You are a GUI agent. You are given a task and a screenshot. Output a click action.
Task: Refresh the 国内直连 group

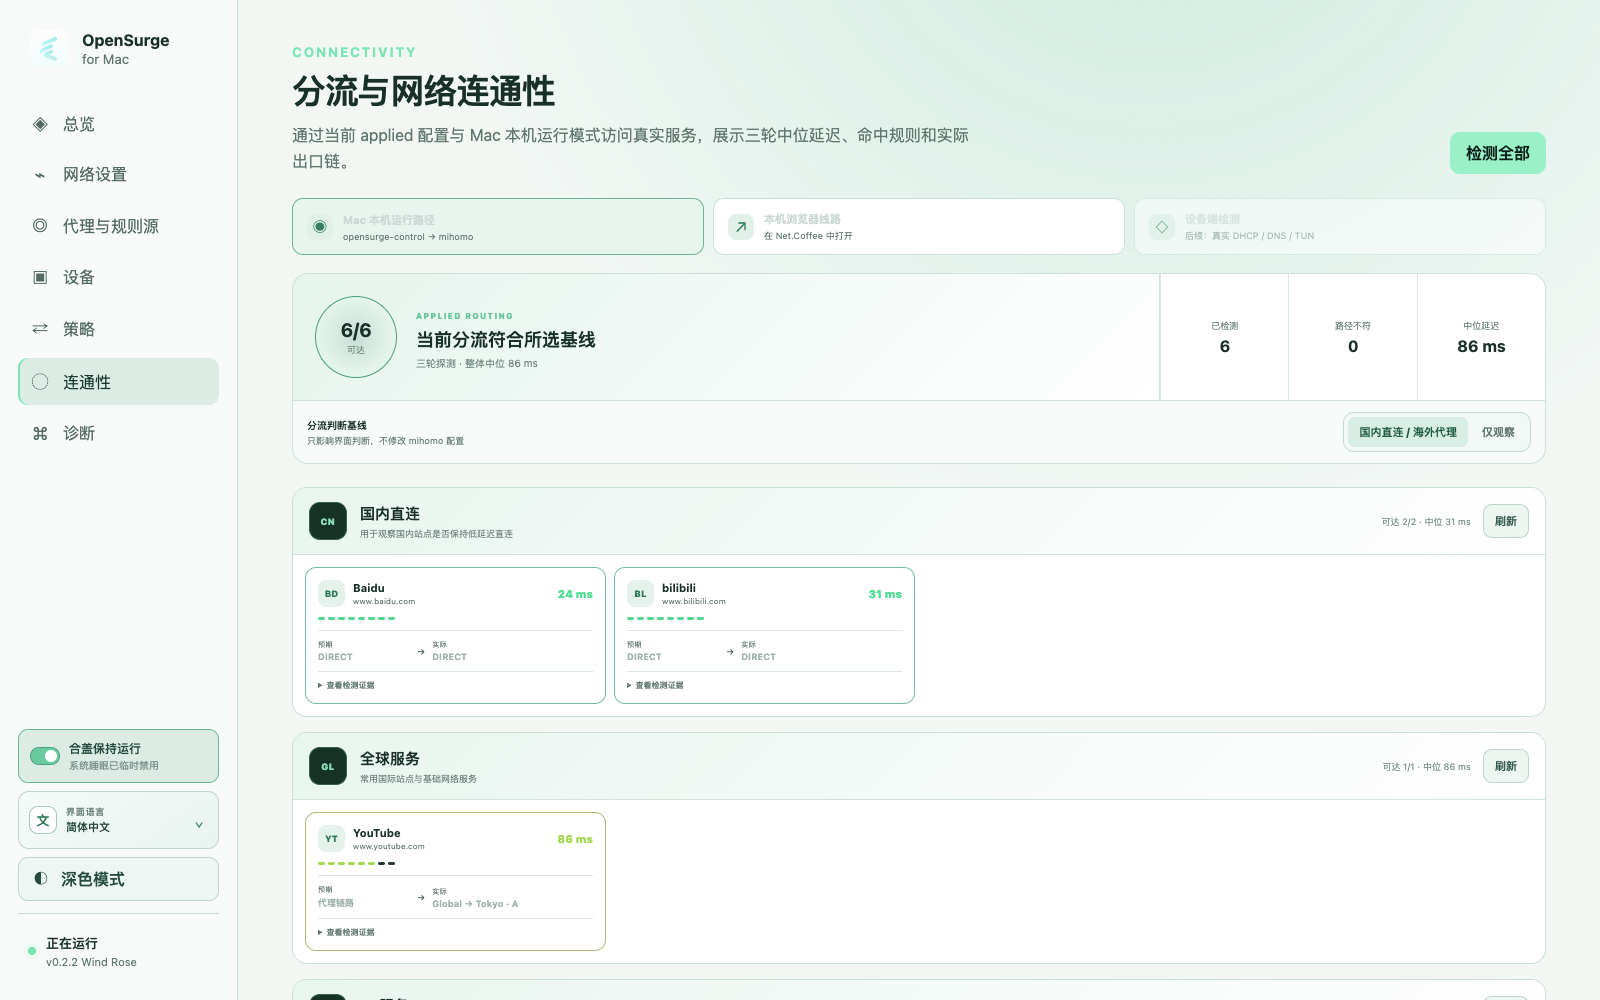[x=1505, y=521]
